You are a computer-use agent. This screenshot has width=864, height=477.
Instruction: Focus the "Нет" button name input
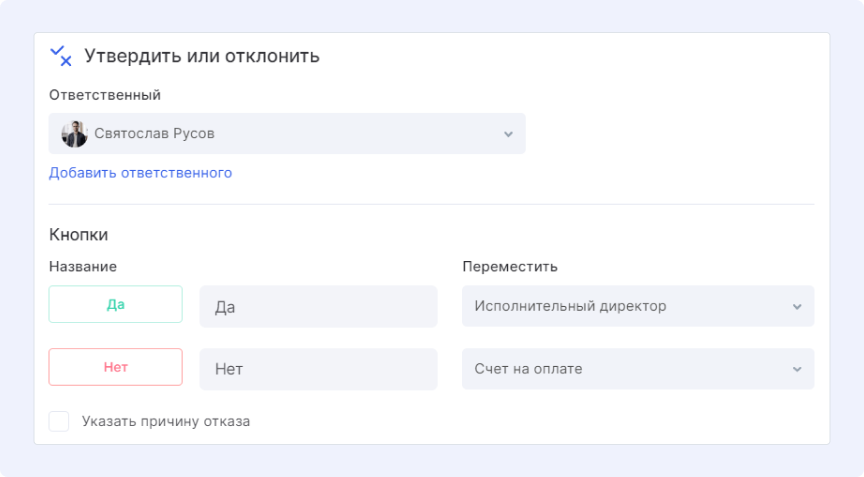tap(318, 369)
